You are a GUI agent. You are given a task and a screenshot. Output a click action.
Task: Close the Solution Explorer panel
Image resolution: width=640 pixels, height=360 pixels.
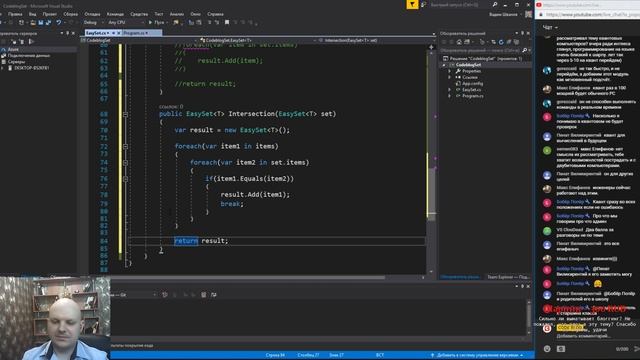tap(528, 33)
